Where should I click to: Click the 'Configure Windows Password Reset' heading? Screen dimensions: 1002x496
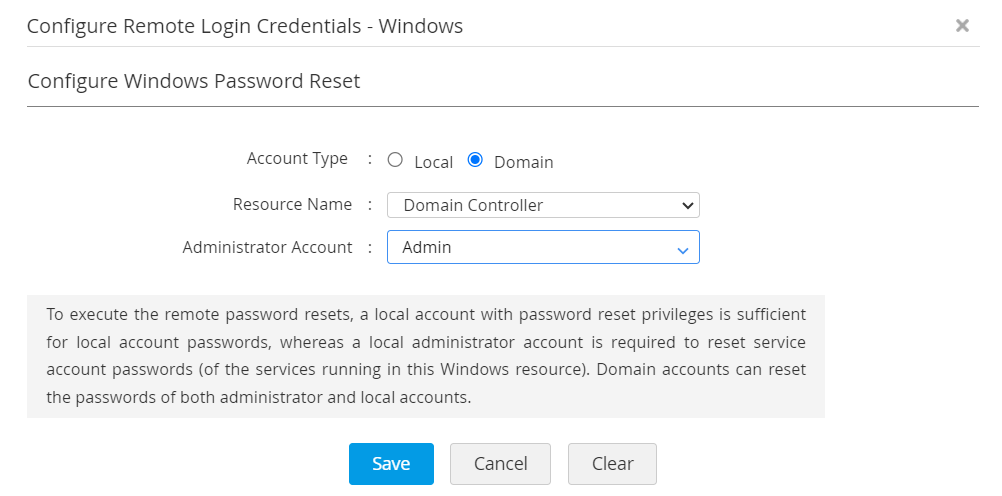(x=194, y=81)
